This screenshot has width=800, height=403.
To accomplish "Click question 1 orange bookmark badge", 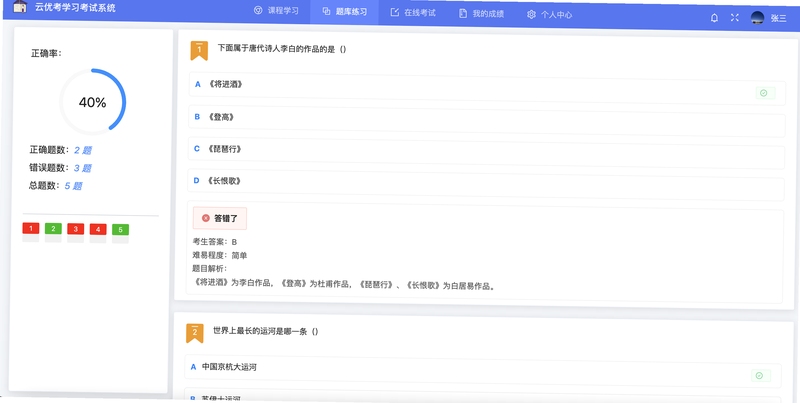I will [199, 51].
